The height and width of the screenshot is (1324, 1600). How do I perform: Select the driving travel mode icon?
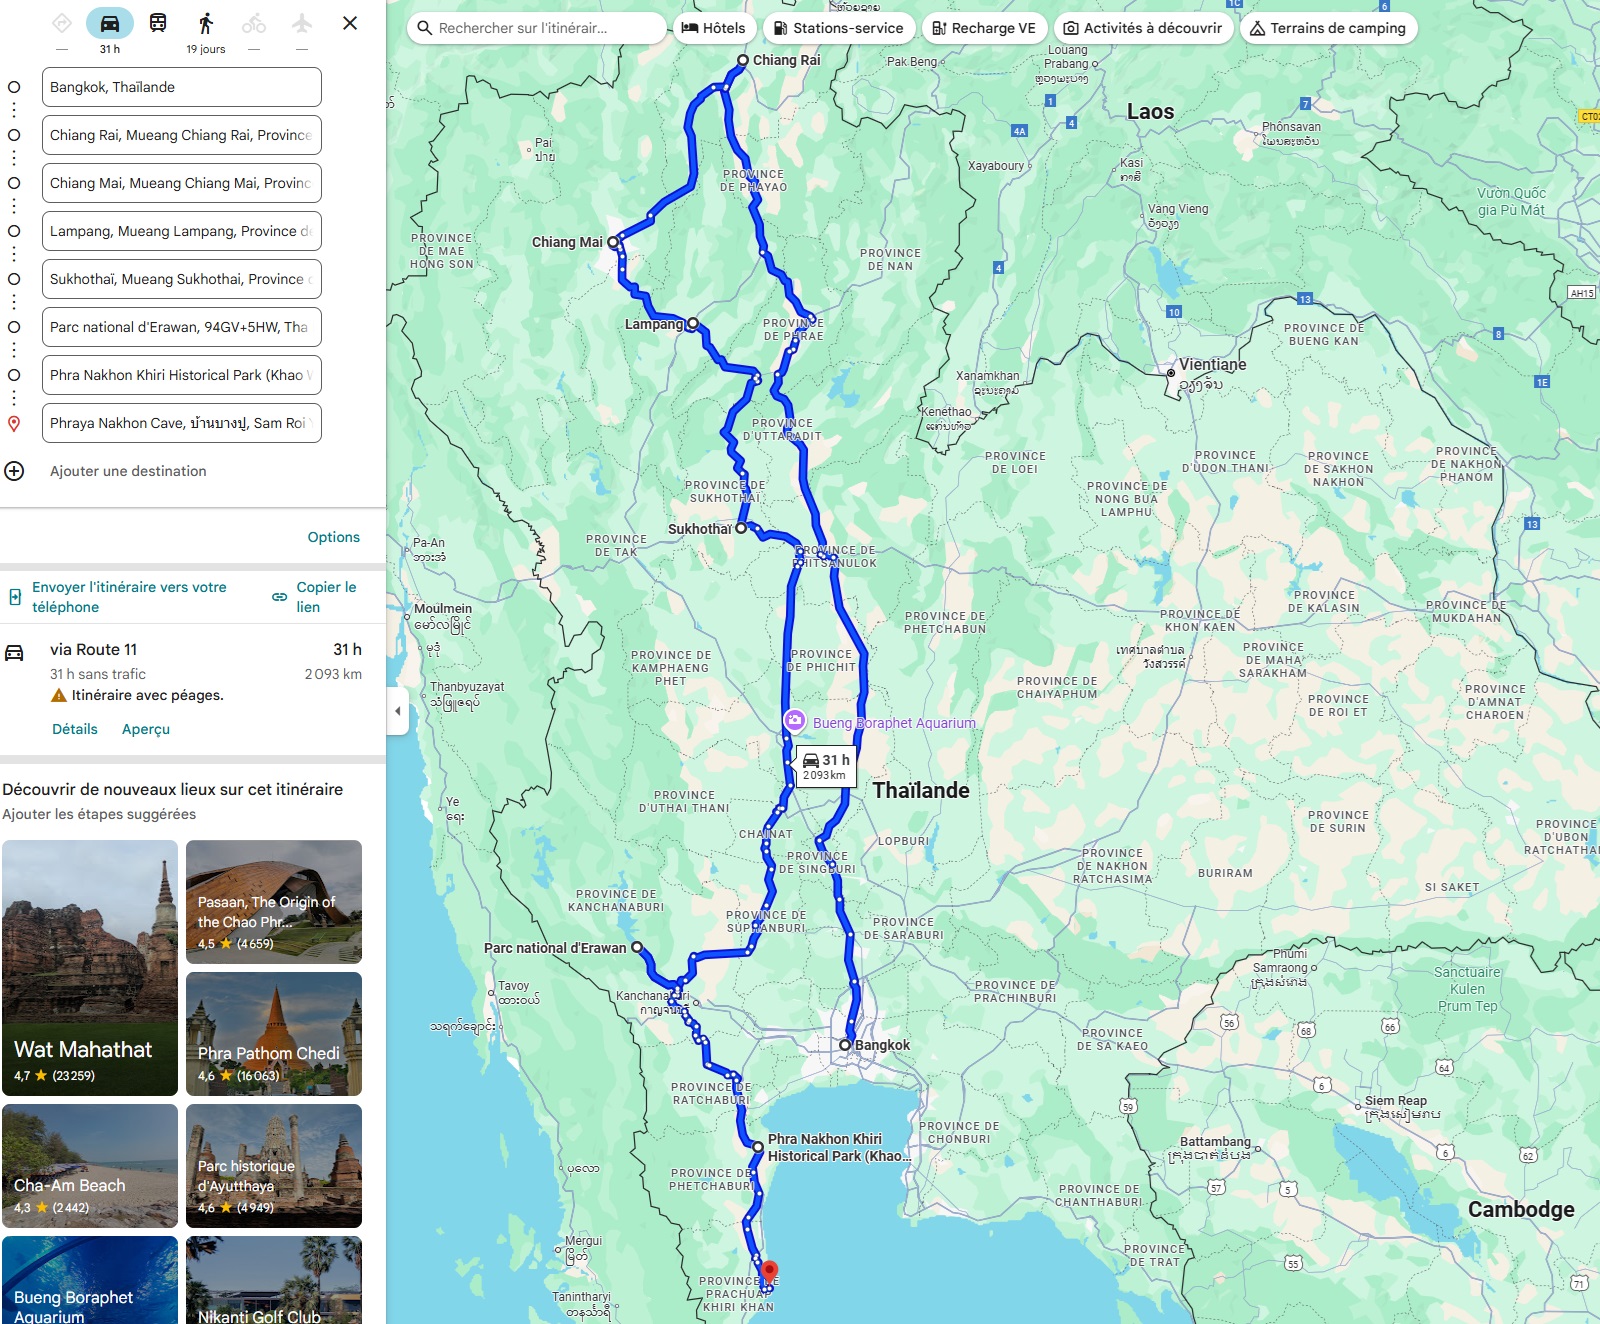pos(110,24)
